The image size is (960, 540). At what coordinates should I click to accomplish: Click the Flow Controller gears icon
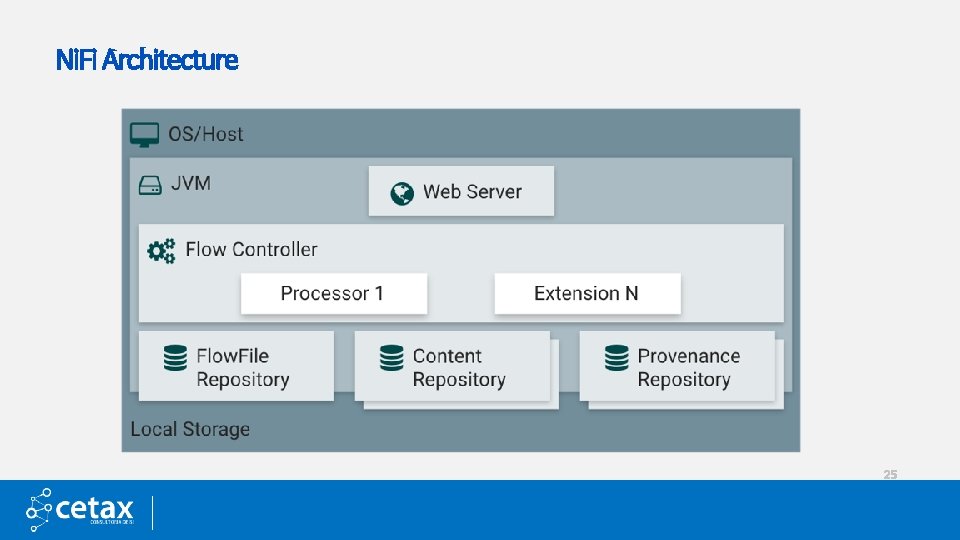pos(161,250)
